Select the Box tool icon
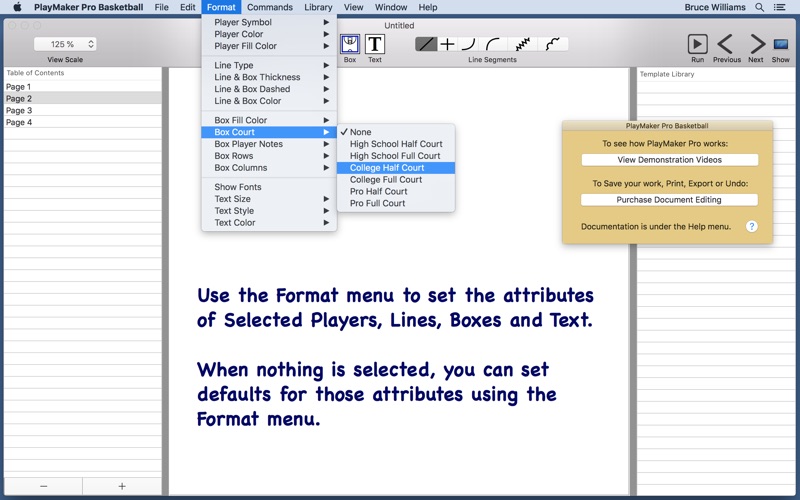Screen dimensions: 800x500 [349, 44]
